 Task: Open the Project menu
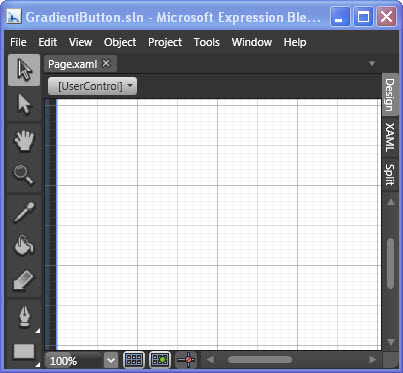pos(165,42)
